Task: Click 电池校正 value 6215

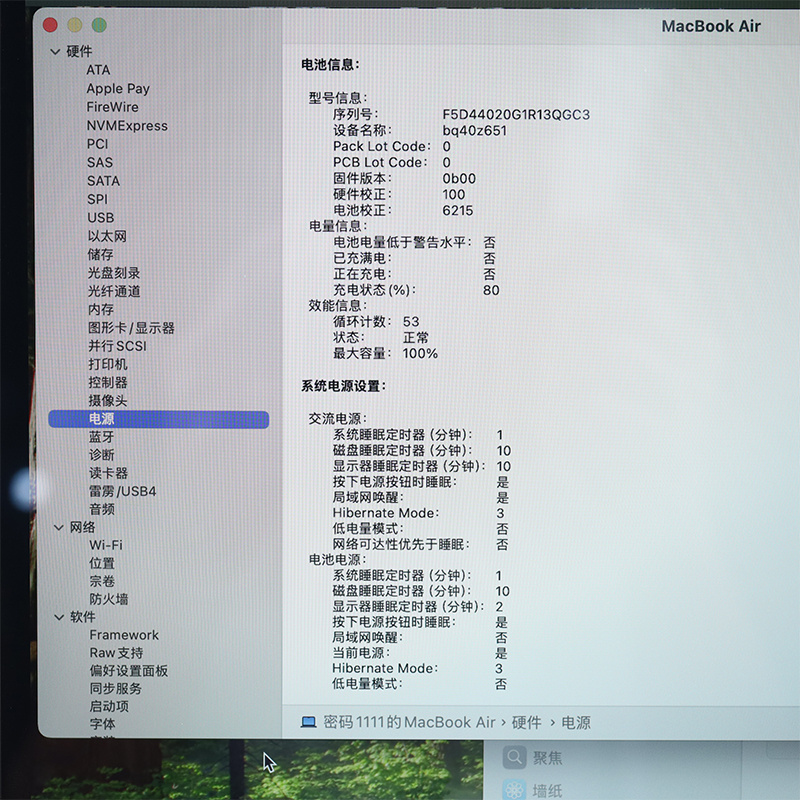Action: (458, 211)
